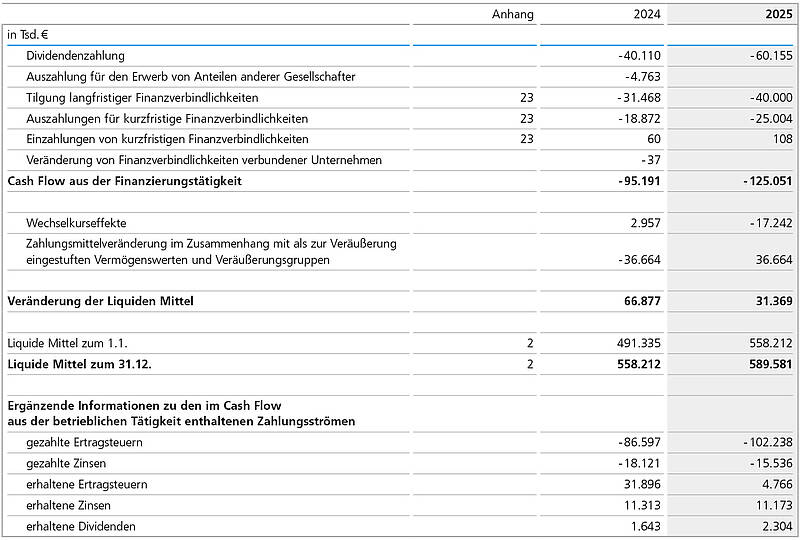
Task: Click Veränderung der Liquiden Mittel row label
Action: pyautogui.click(x=100, y=301)
